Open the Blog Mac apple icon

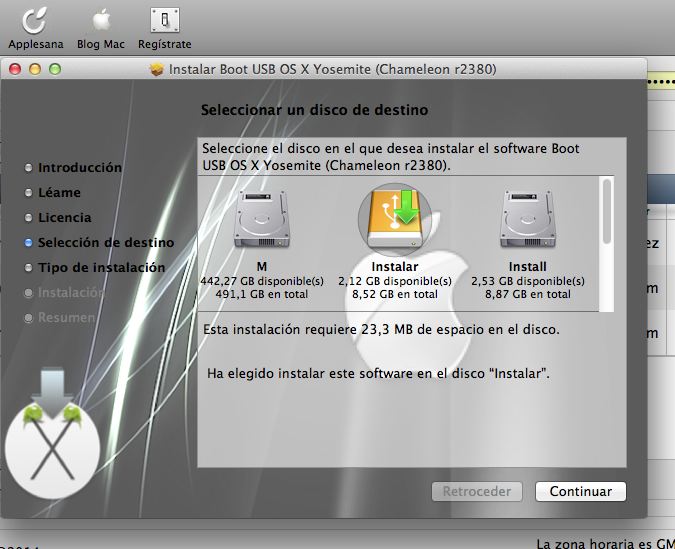pyautogui.click(x=101, y=21)
